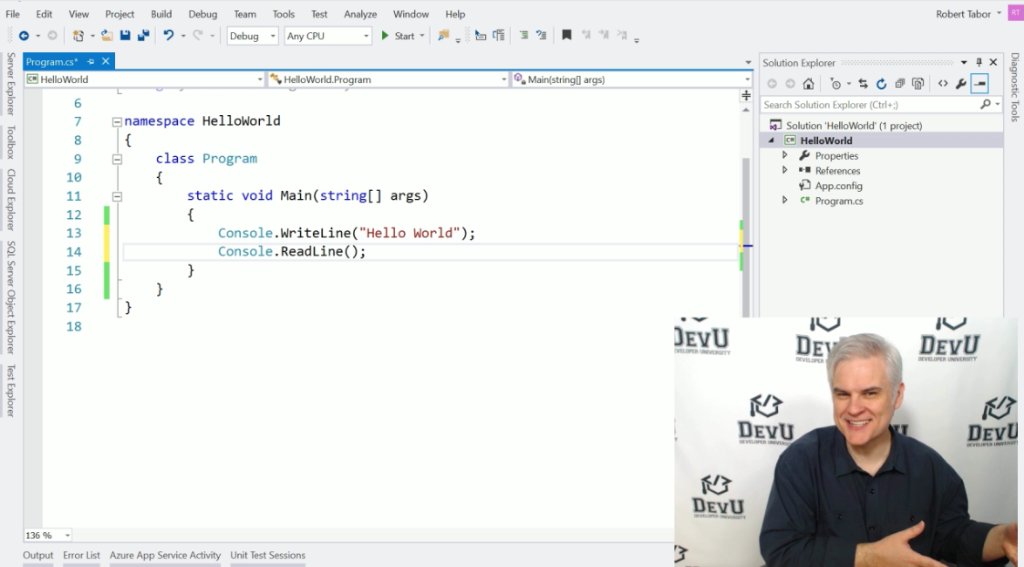Viewport: 1024px width, 567px height.
Task: Open the Edit menu
Action: pos(44,14)
